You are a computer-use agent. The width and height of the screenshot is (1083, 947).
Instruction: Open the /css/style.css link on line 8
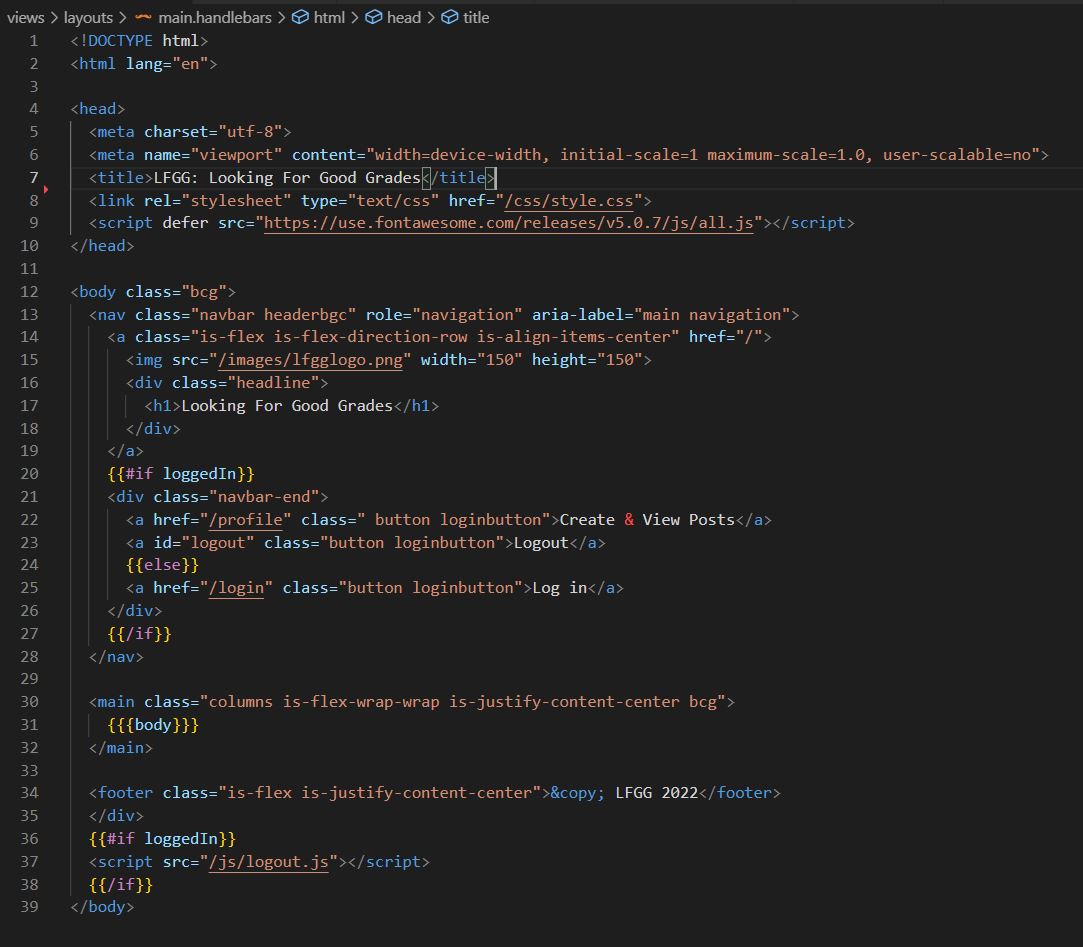point(568,201)
